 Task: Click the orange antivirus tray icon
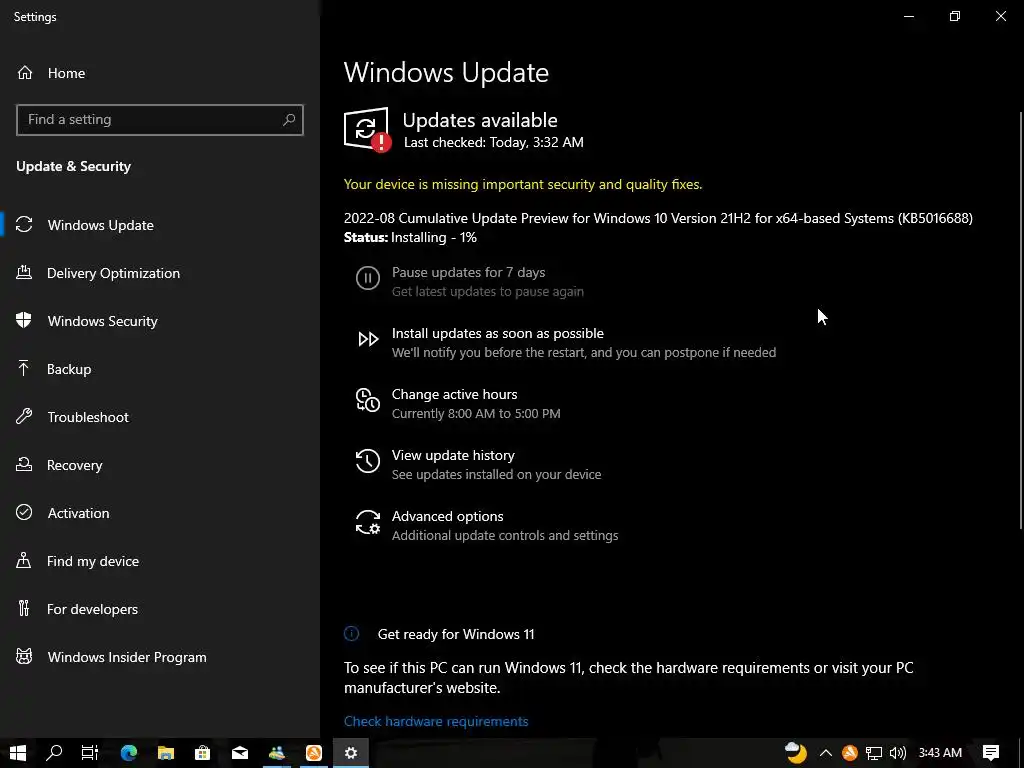(850, 753)
